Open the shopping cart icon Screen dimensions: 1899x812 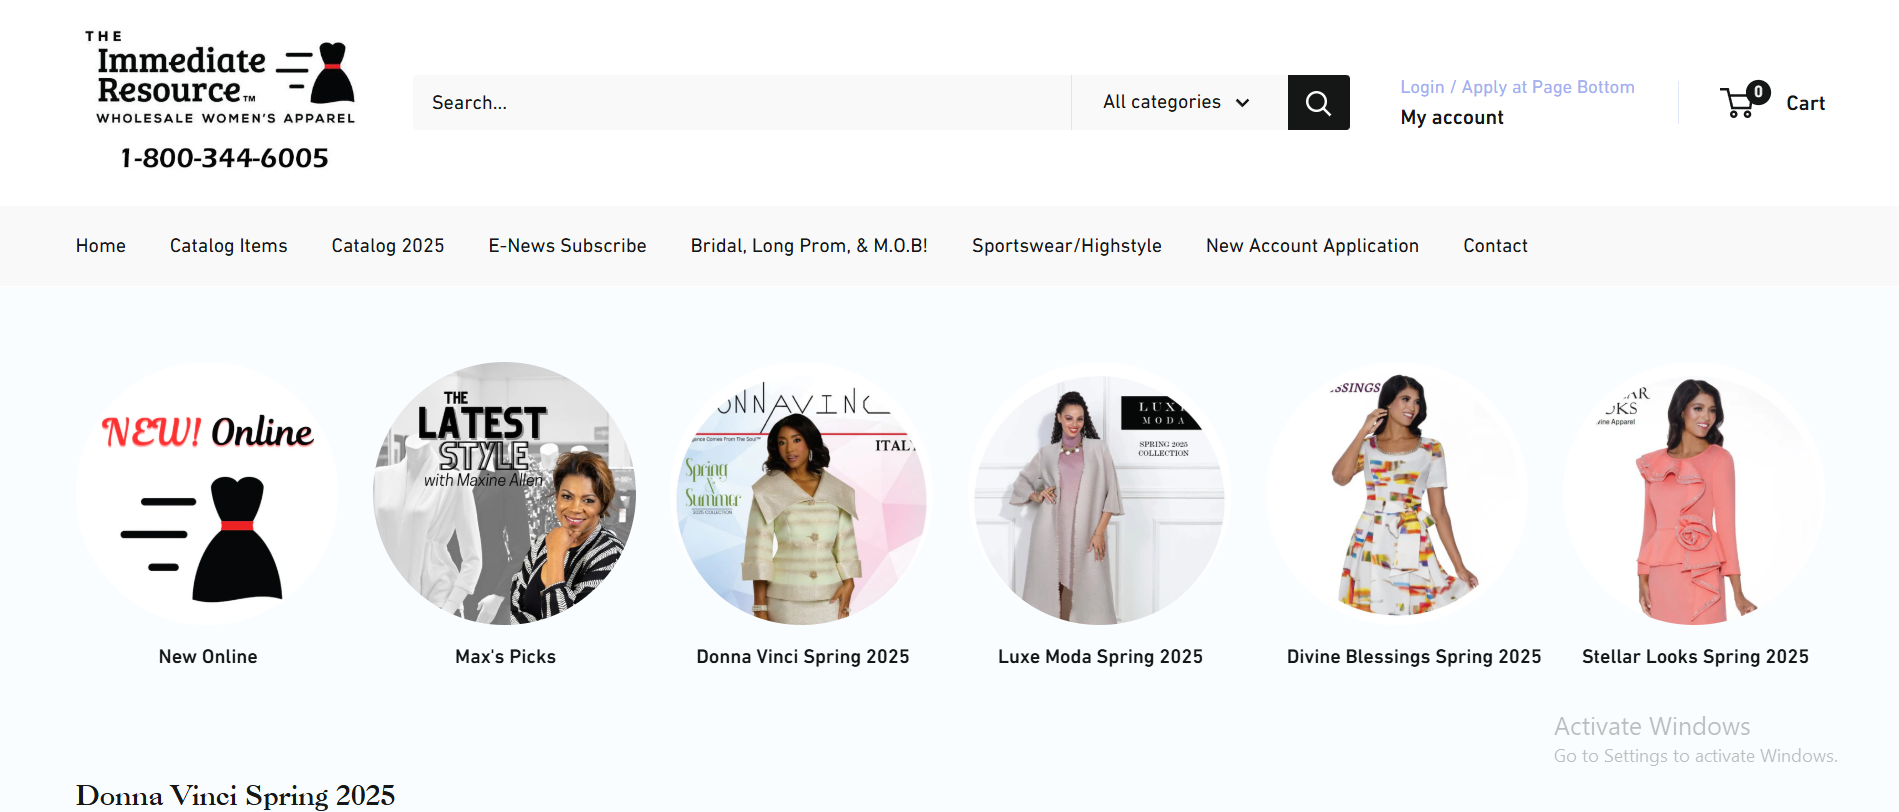pos(1744,100)
